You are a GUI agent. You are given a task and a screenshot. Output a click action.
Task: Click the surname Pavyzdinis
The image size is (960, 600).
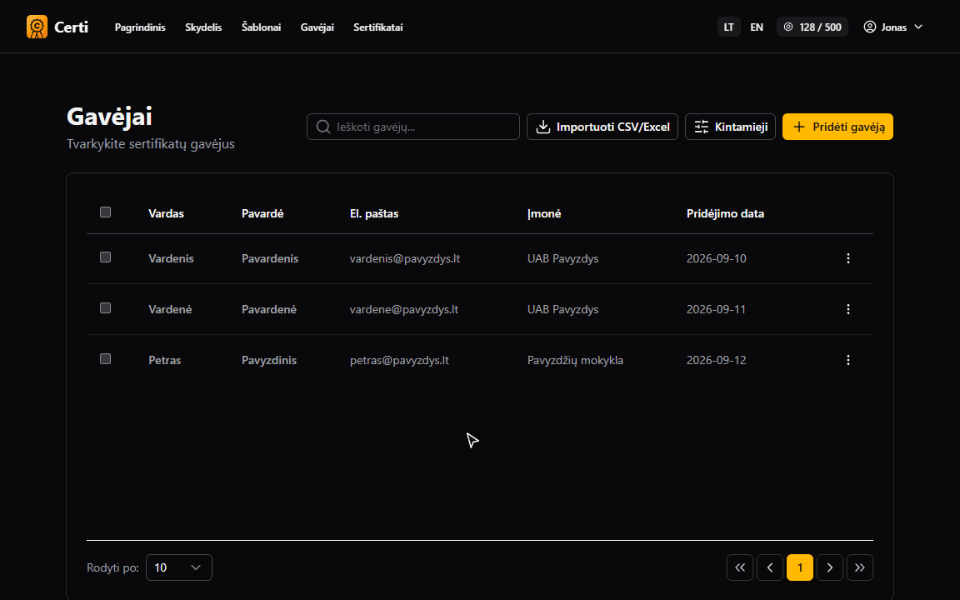point(269,360)
